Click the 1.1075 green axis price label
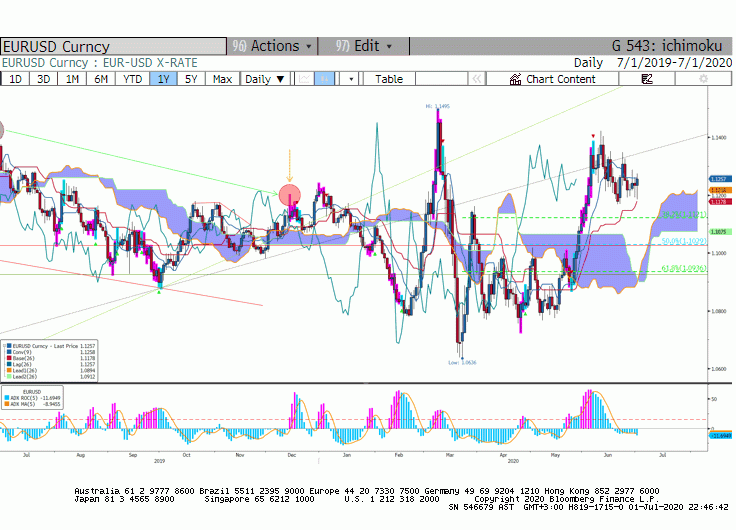 pos(720,232)
